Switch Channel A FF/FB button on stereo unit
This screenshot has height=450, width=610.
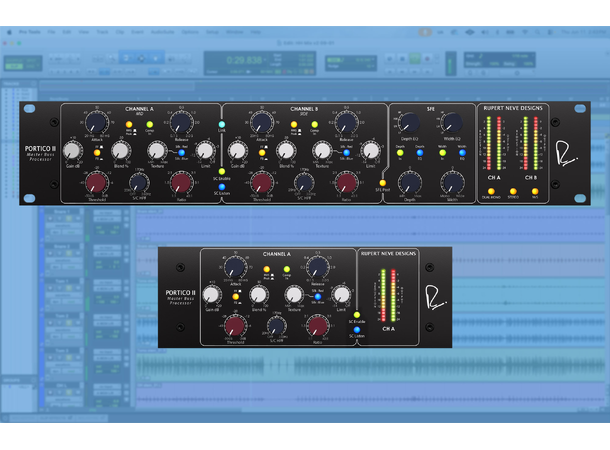97,153
